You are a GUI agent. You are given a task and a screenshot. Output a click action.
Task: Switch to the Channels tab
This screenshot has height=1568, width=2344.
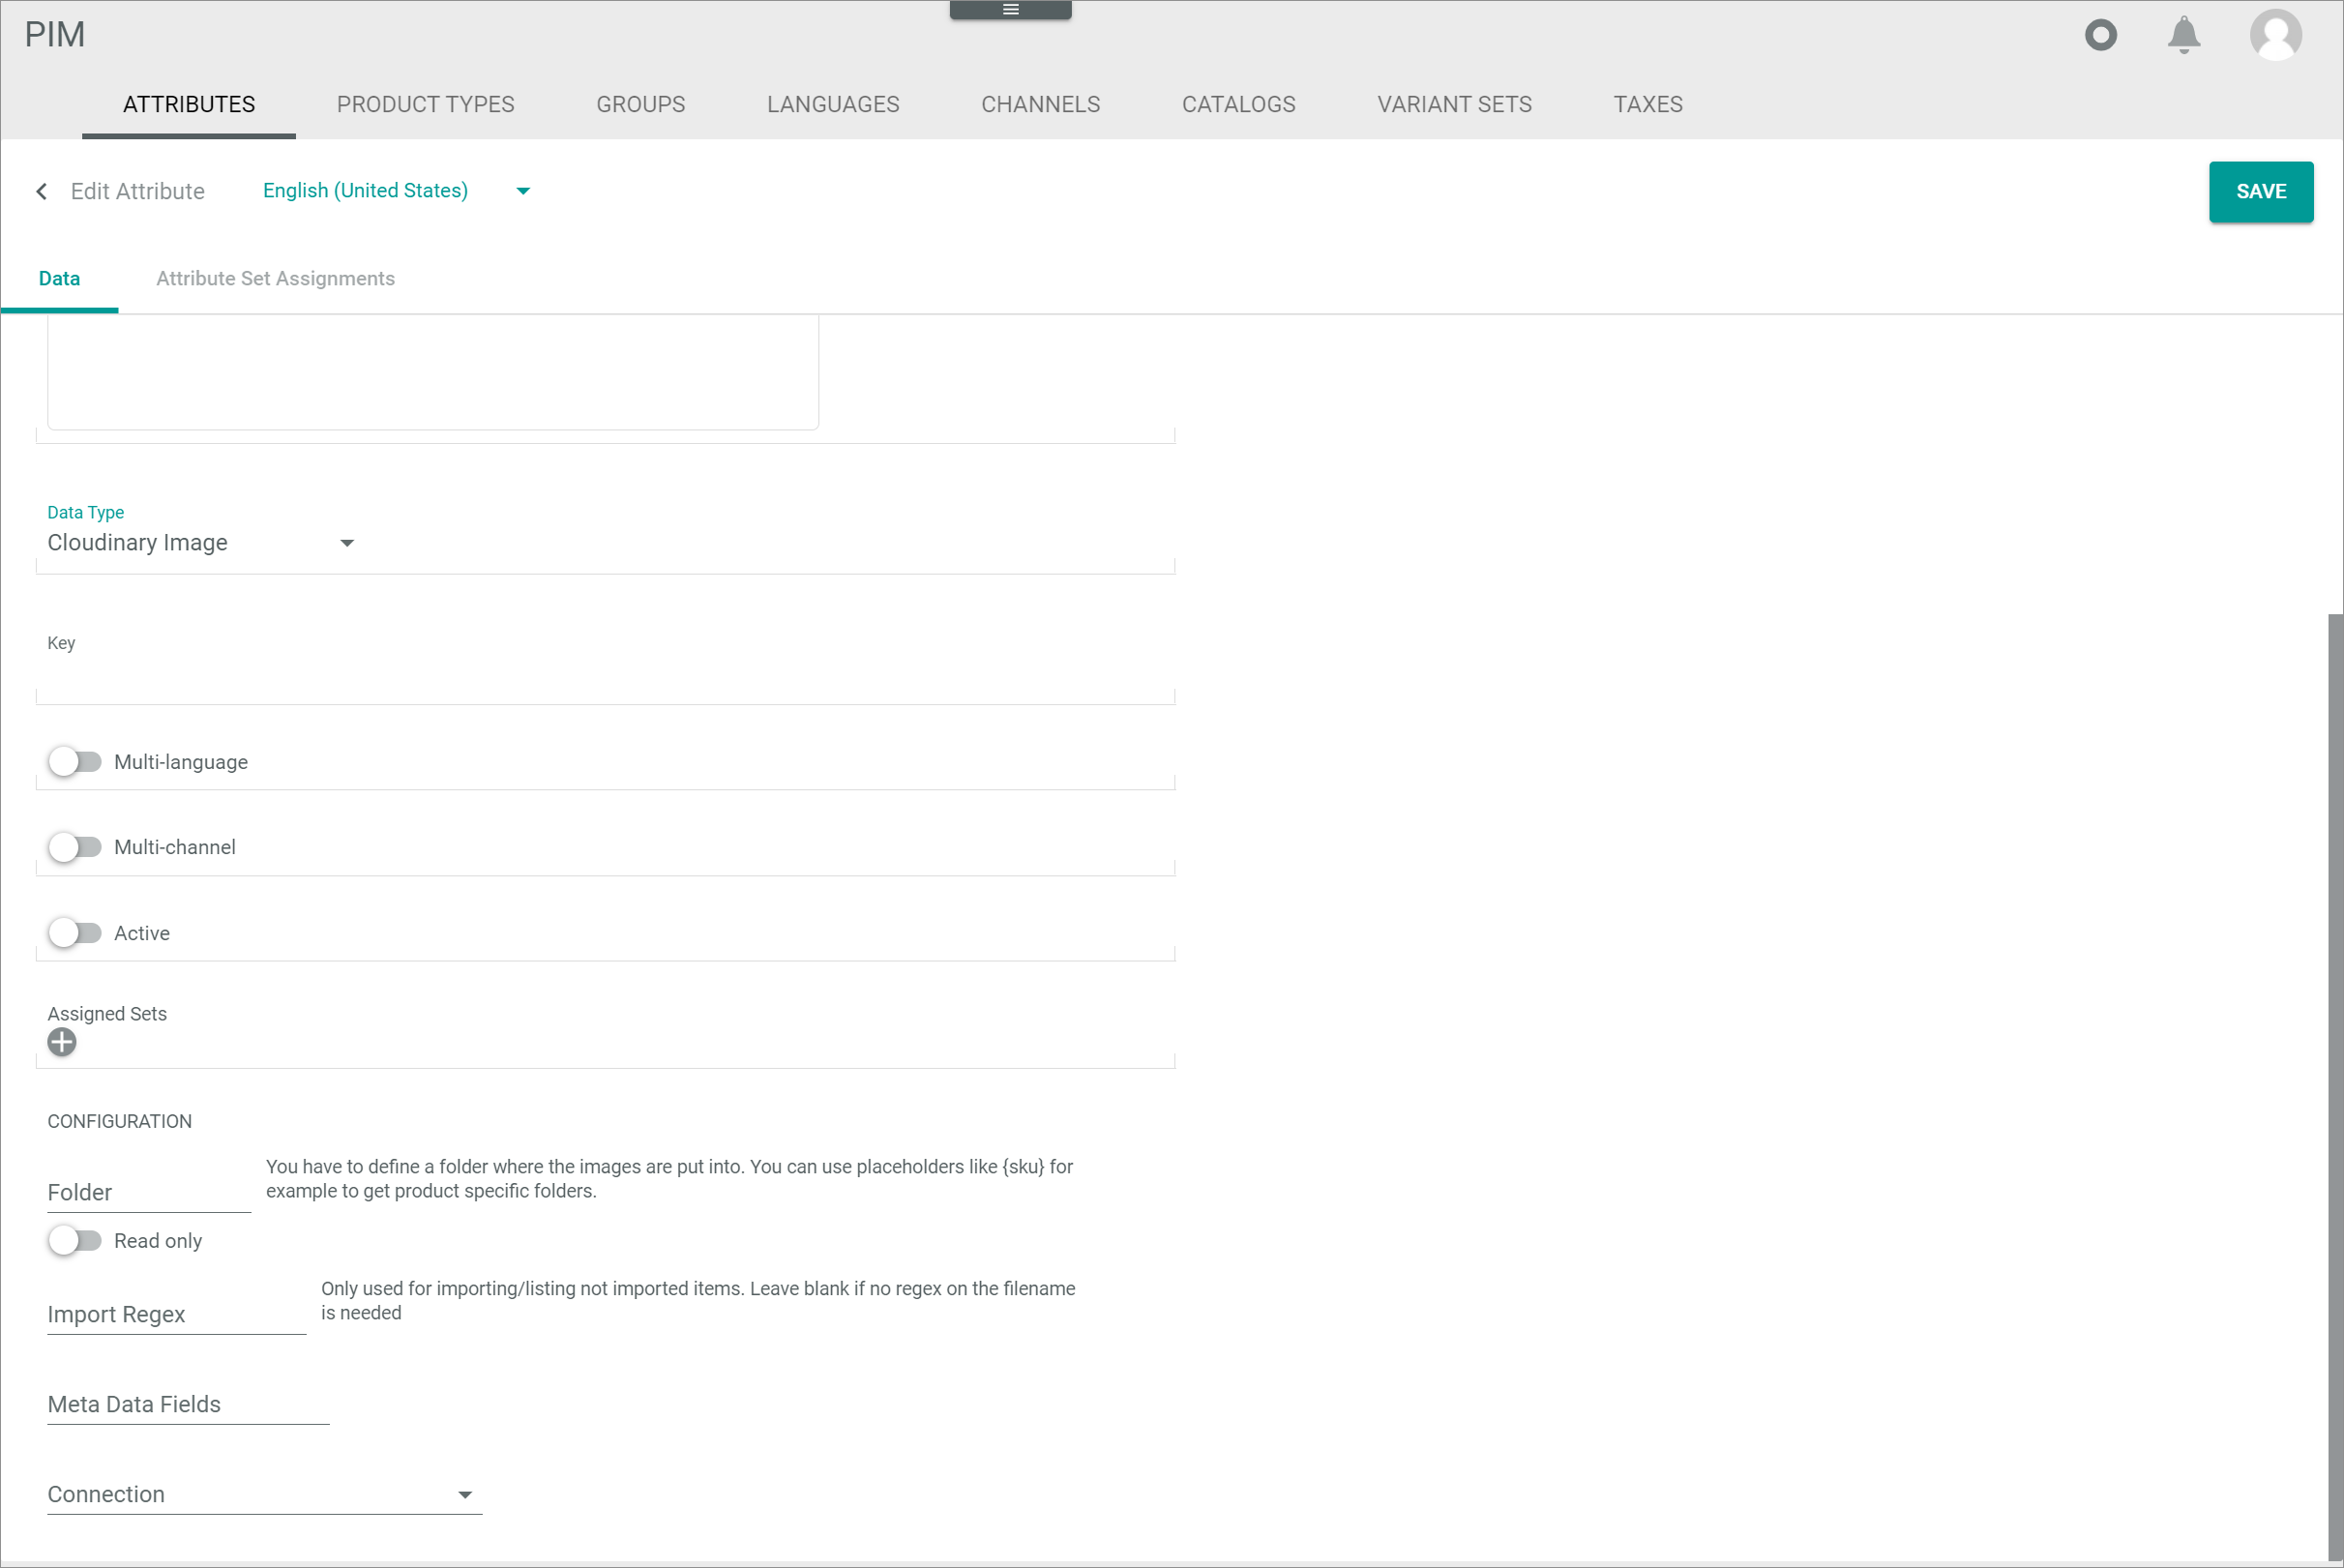pos(1040,104)
